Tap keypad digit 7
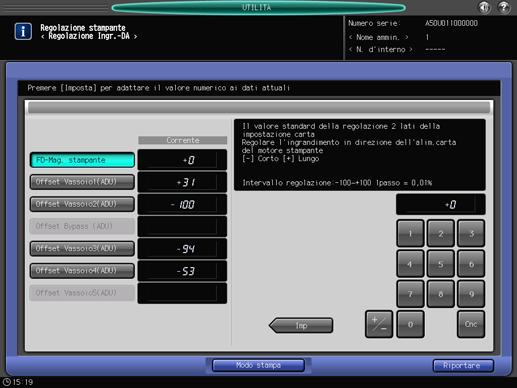This screenshot has width=517, height=388. coord(410,294)
